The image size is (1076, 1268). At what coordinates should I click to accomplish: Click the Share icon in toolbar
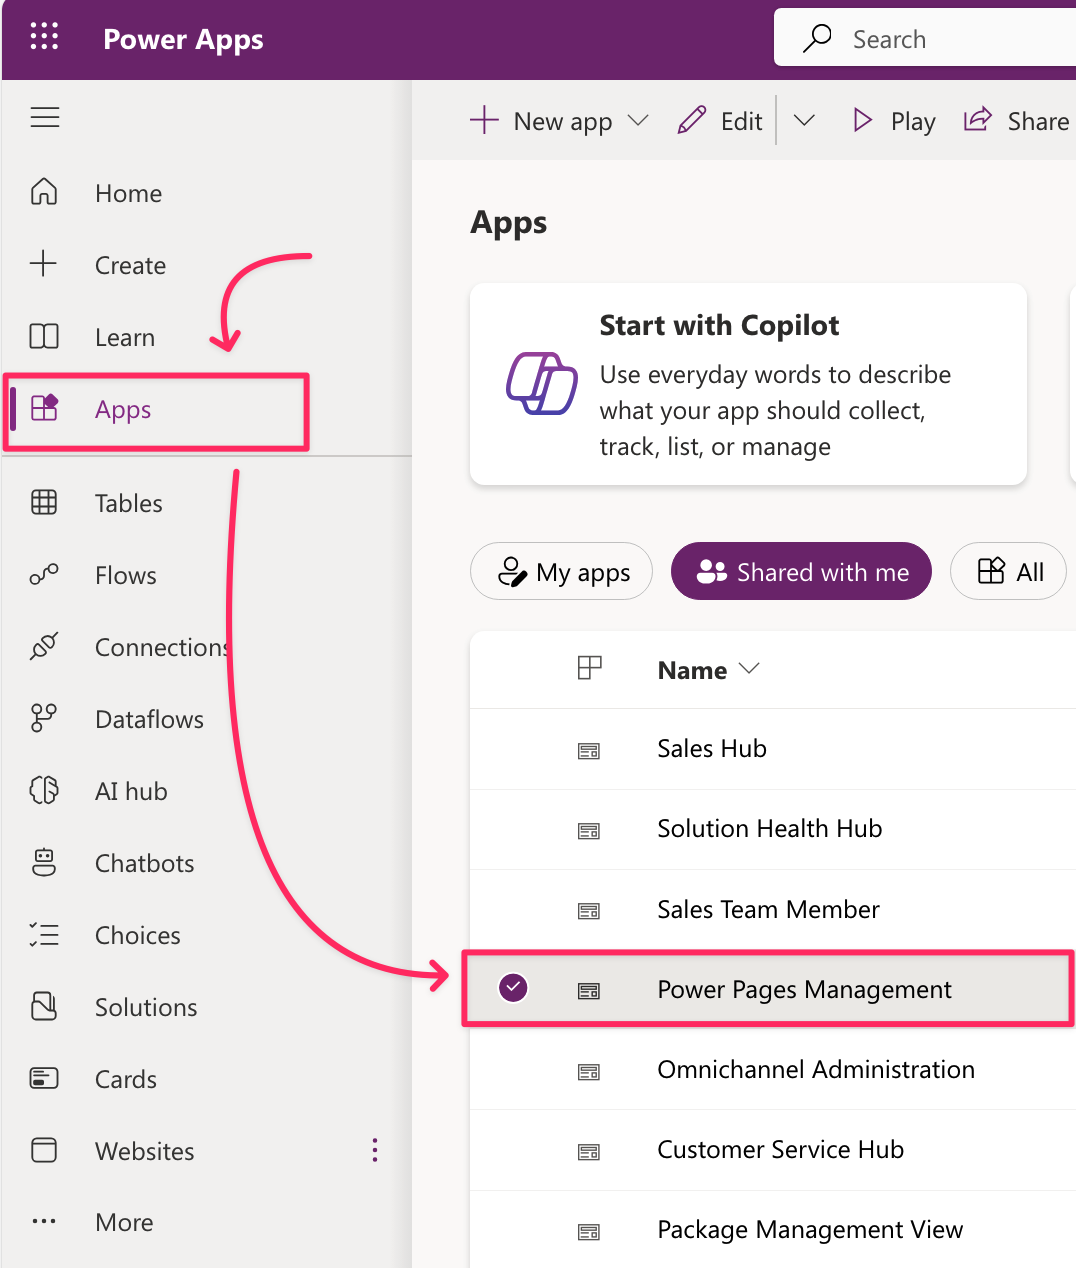click(x=977, y=121)
